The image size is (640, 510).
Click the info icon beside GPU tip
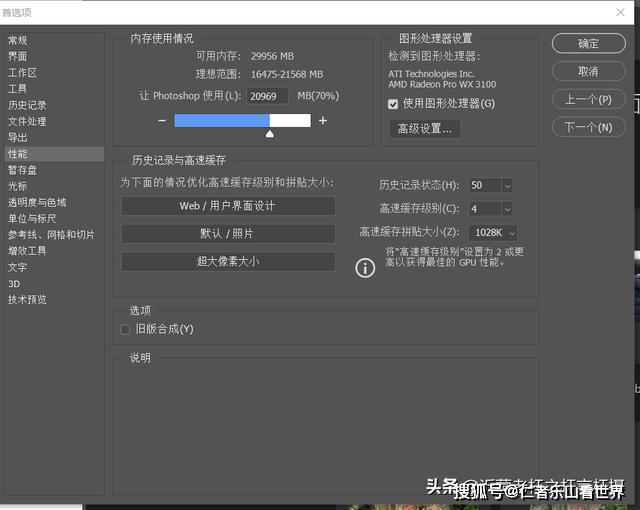(365, 268)
